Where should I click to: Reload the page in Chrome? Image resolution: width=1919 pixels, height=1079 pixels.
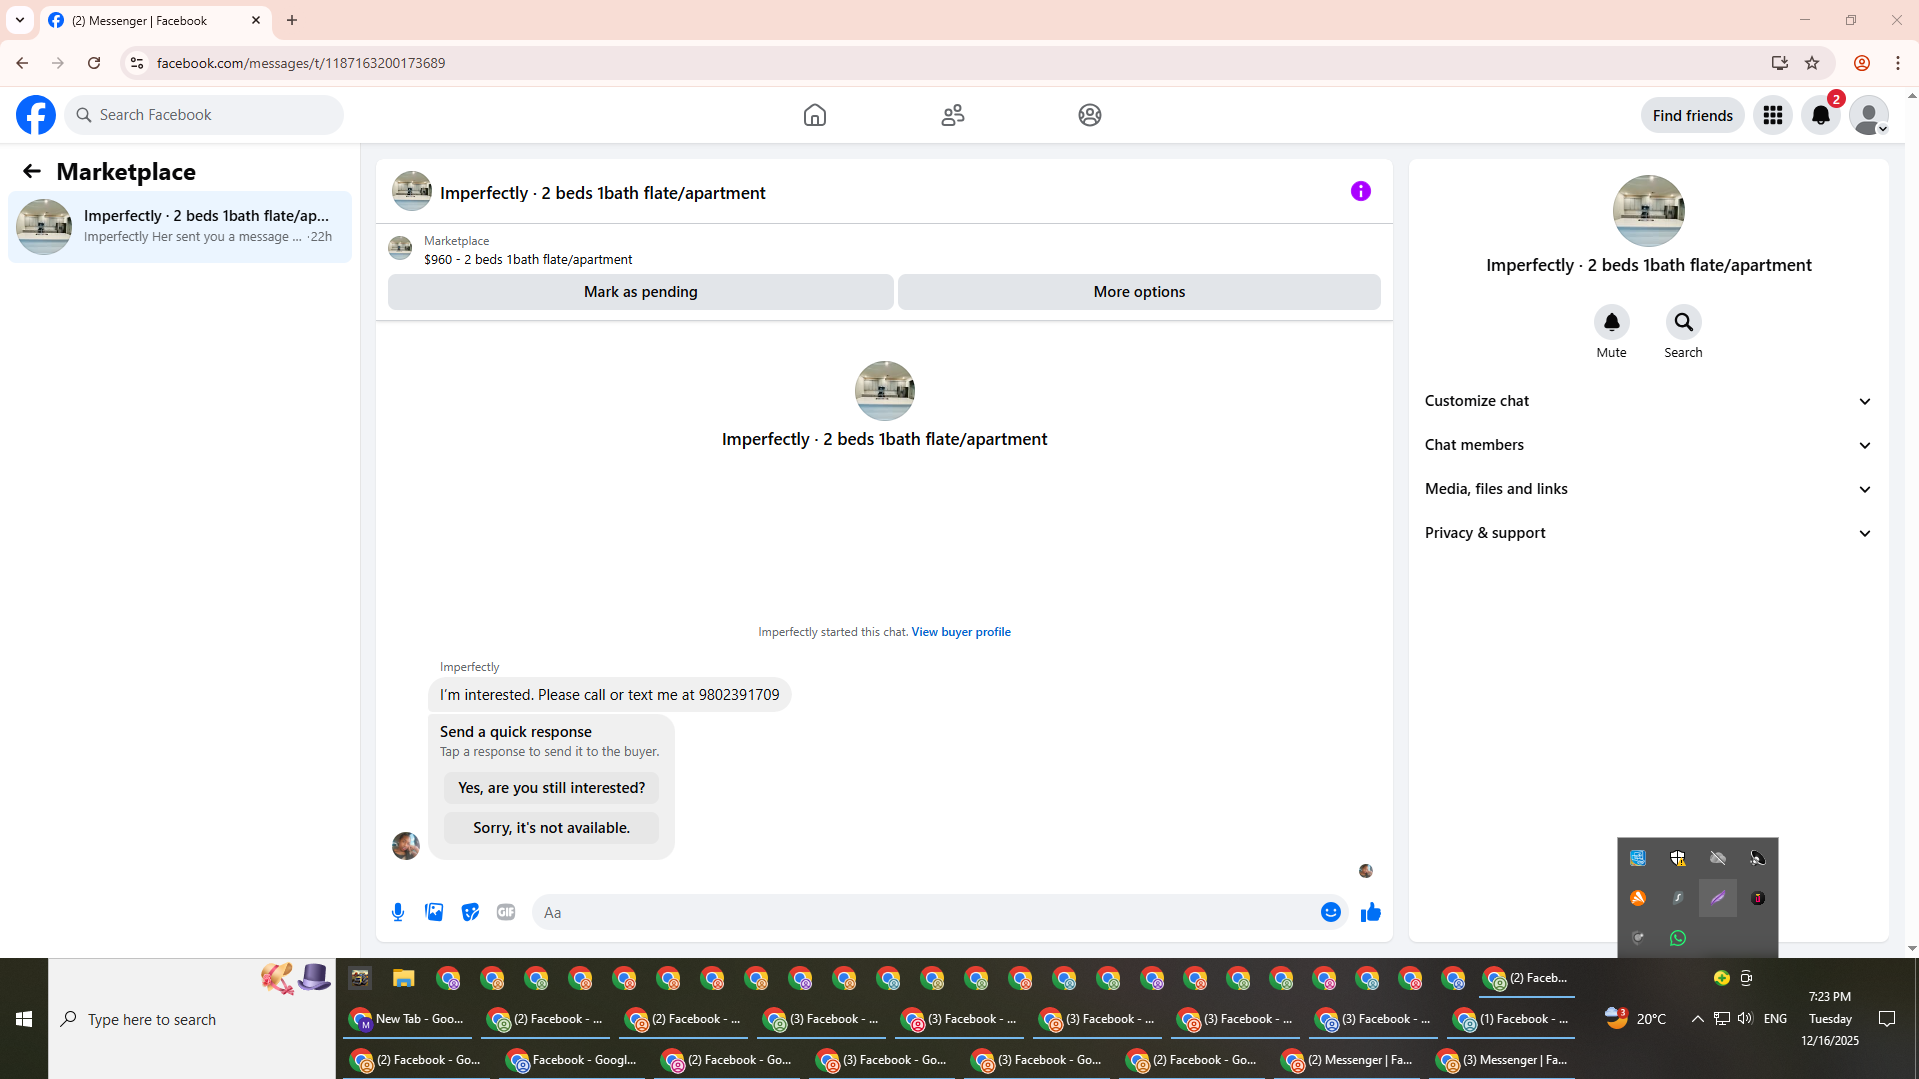(94, 63)
